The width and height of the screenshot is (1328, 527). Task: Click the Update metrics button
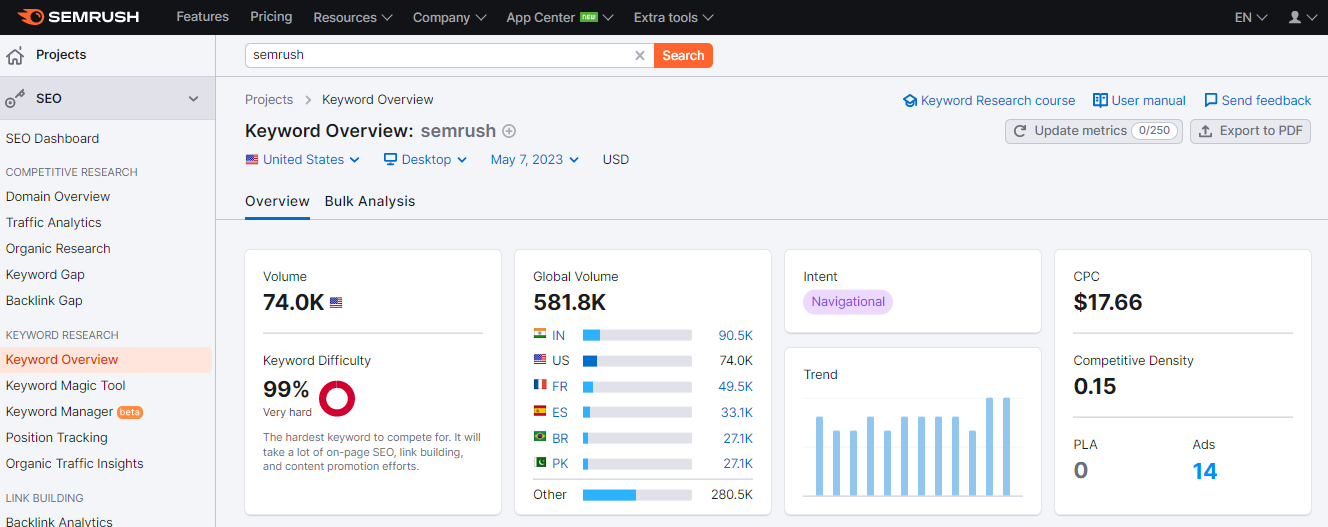[x=1094, y=131]
